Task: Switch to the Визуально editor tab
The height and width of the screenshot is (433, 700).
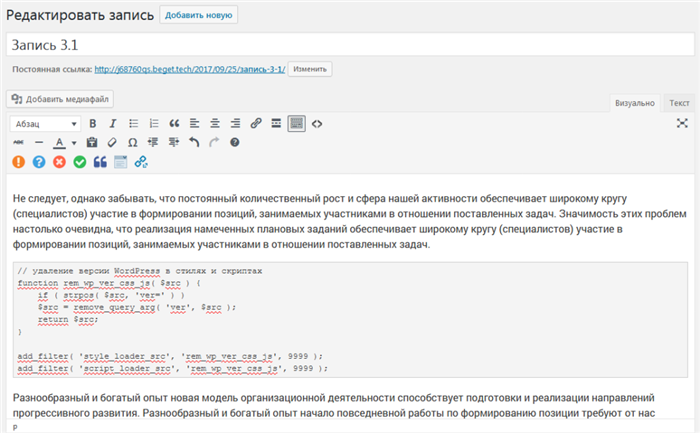Action: 634,103
